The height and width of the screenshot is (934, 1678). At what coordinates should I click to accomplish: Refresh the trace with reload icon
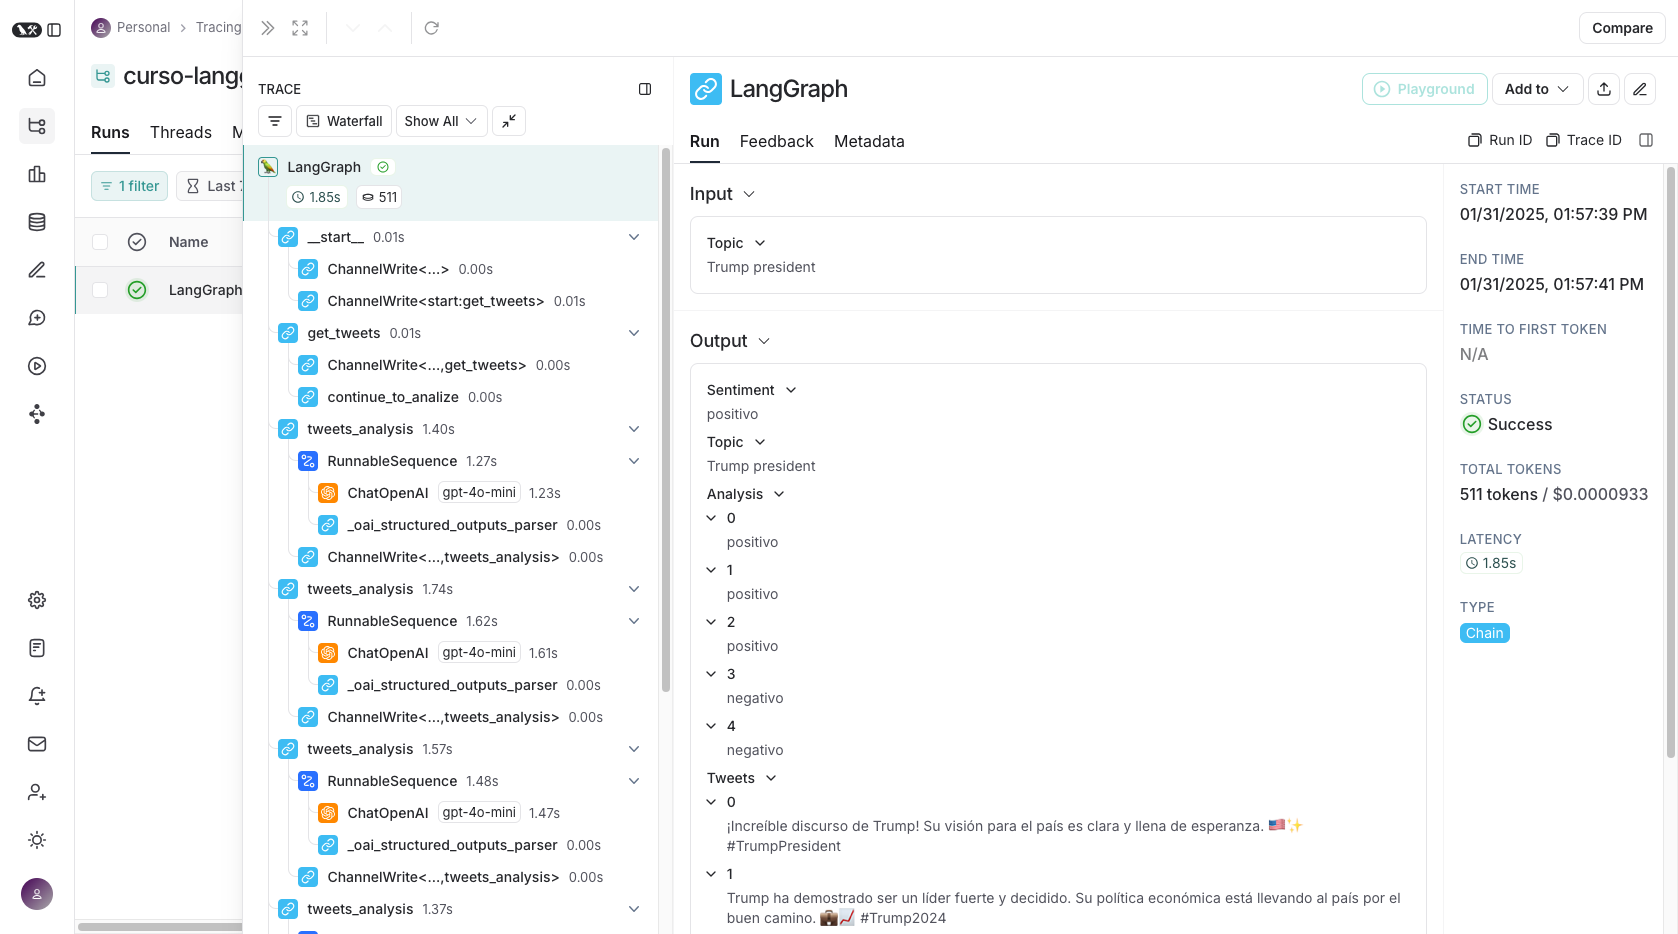click(432, 28)
